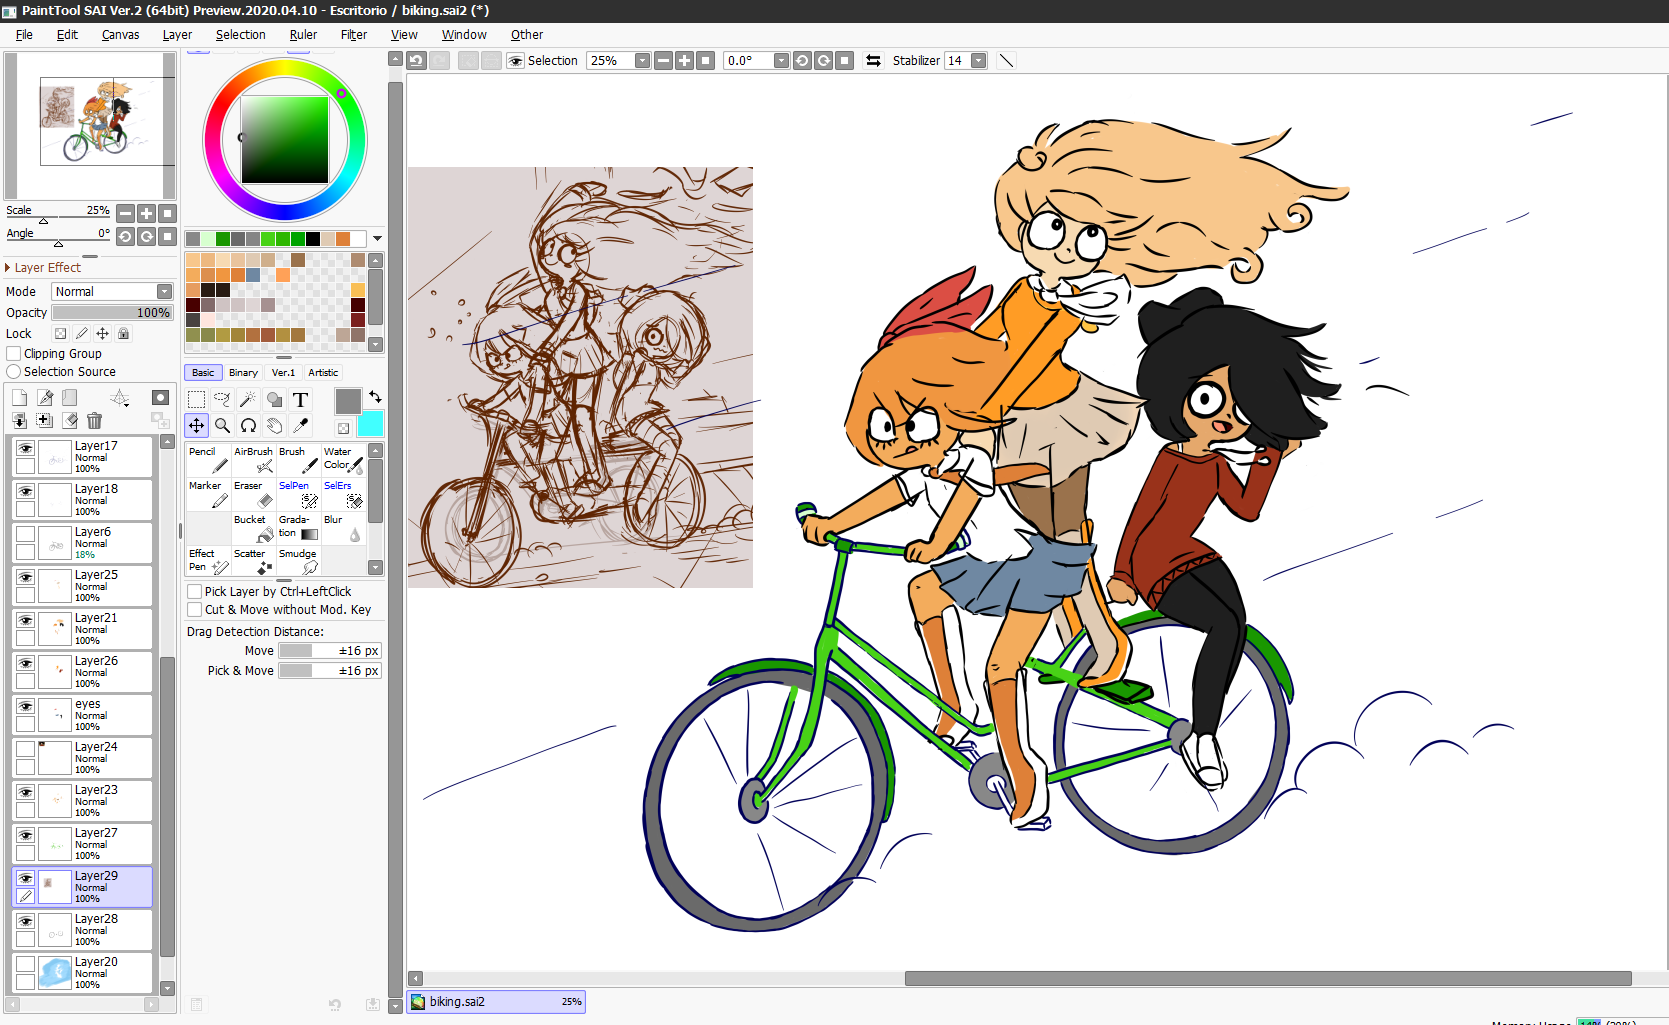Viewport: 1669px width, 1025px height.
Task: Flip canvas view horizontally in the toolbar
Action: (873, 61)
